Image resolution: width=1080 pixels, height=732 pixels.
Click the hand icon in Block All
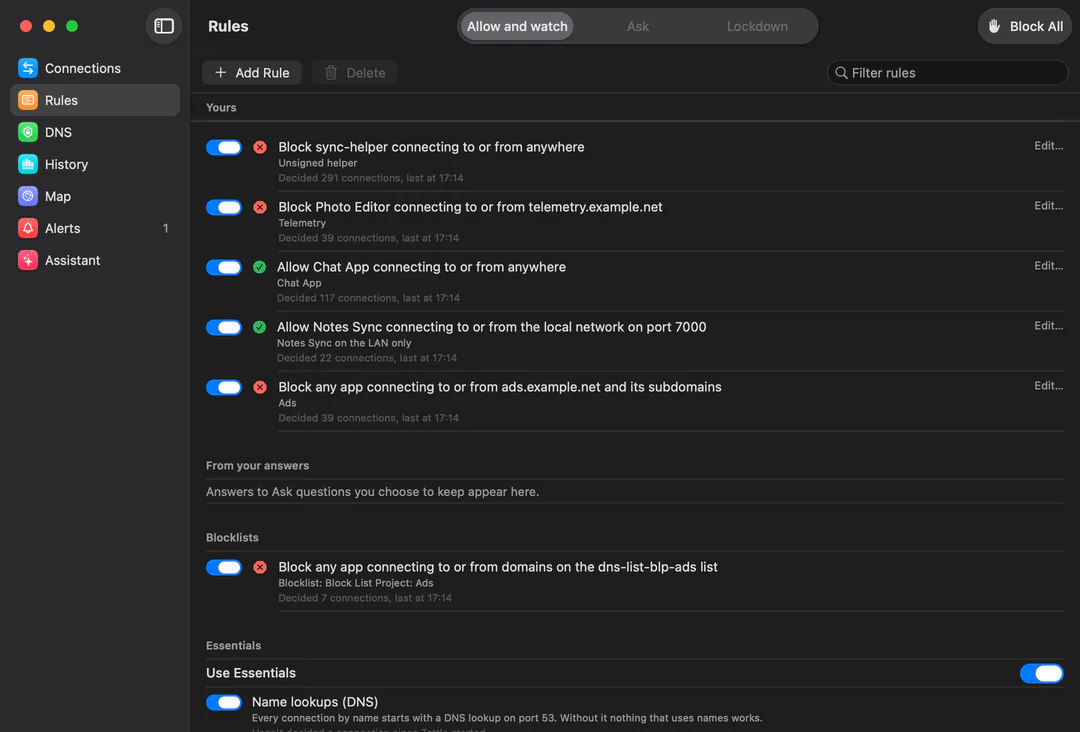[994, 26]
